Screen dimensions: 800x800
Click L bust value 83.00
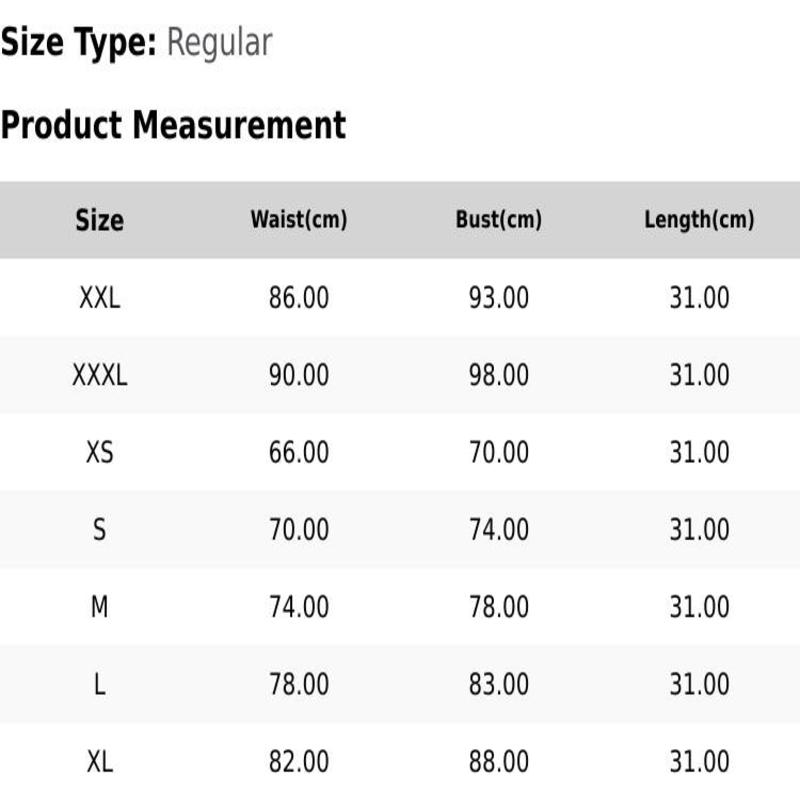pos(498,684)
